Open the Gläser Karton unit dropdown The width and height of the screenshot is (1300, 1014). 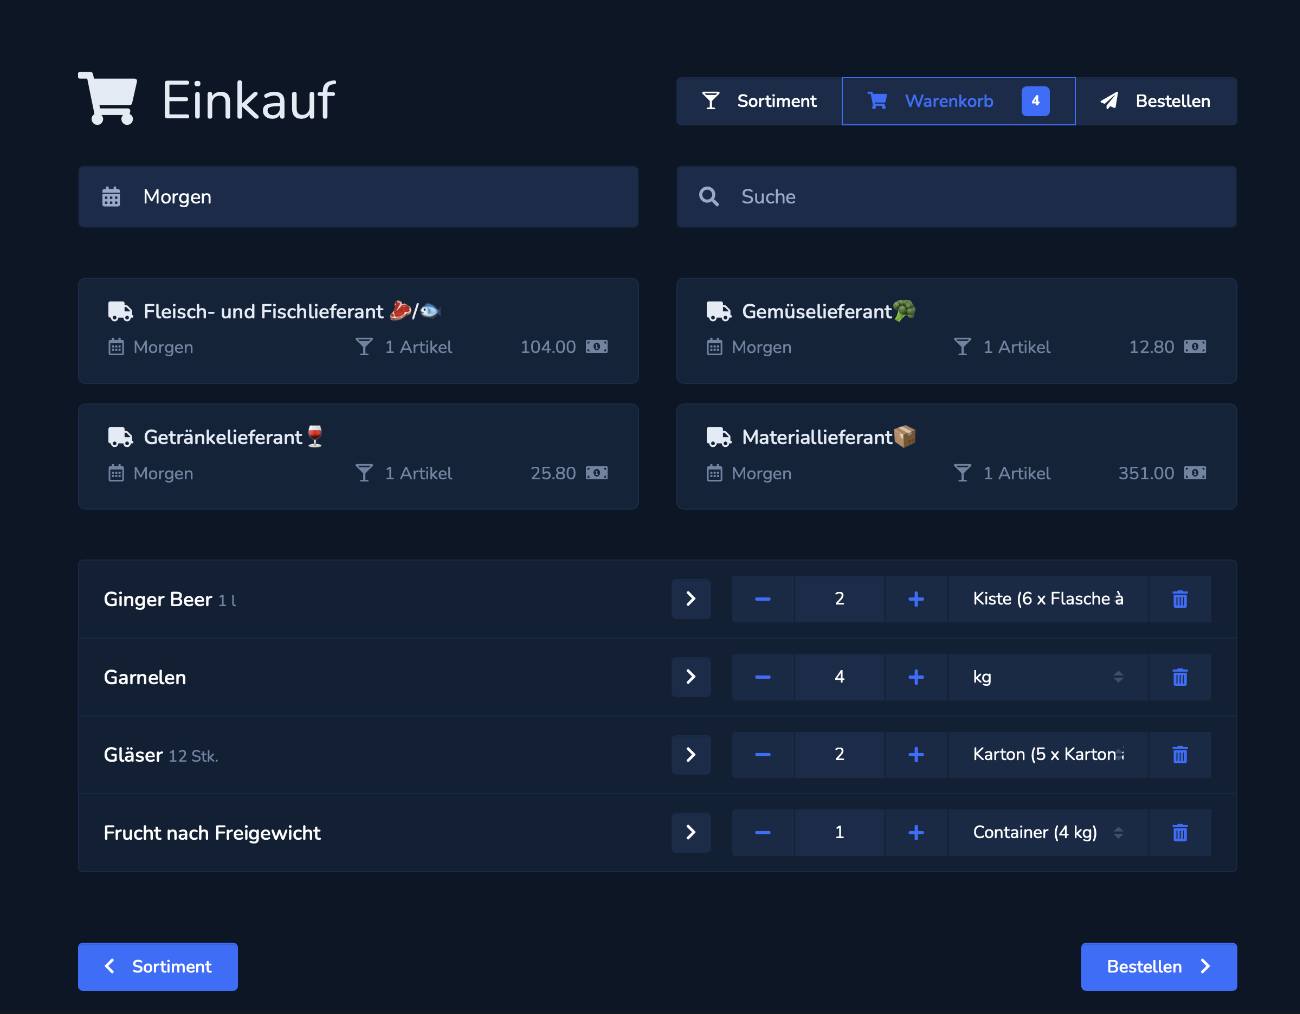click(x=1048, y=755)
